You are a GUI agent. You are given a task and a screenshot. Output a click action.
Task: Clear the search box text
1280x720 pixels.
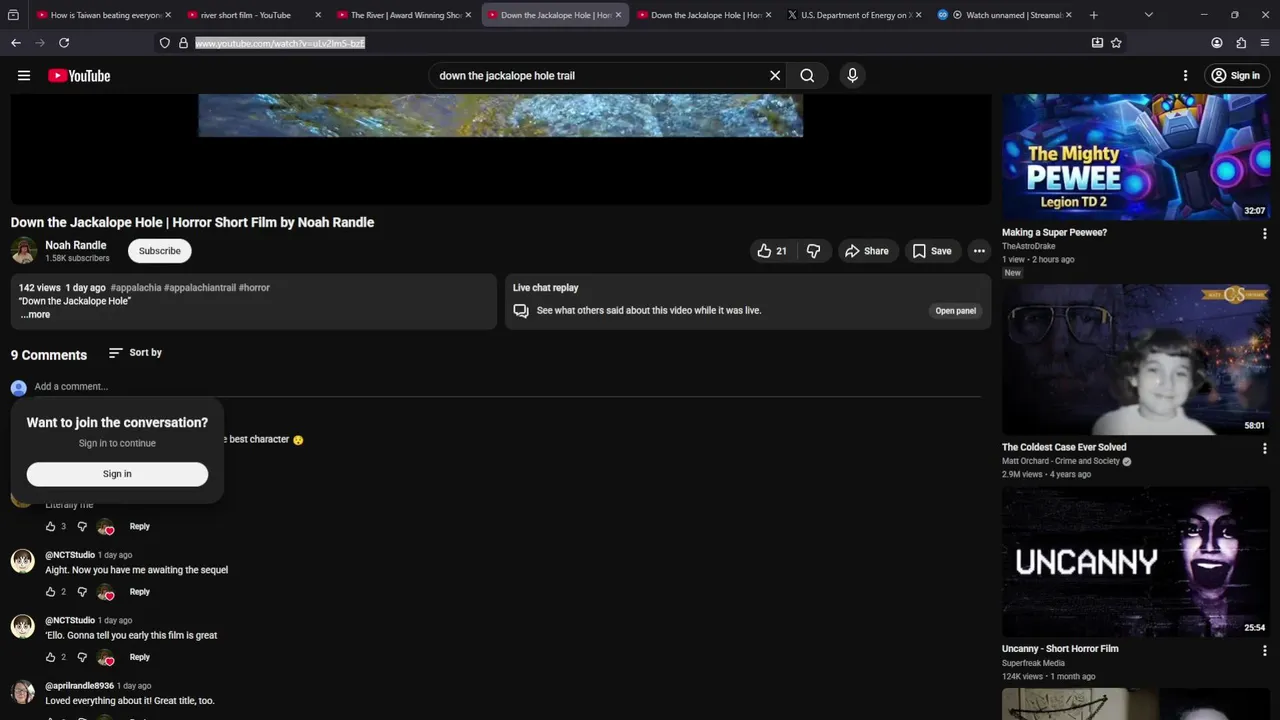(775, 75)
